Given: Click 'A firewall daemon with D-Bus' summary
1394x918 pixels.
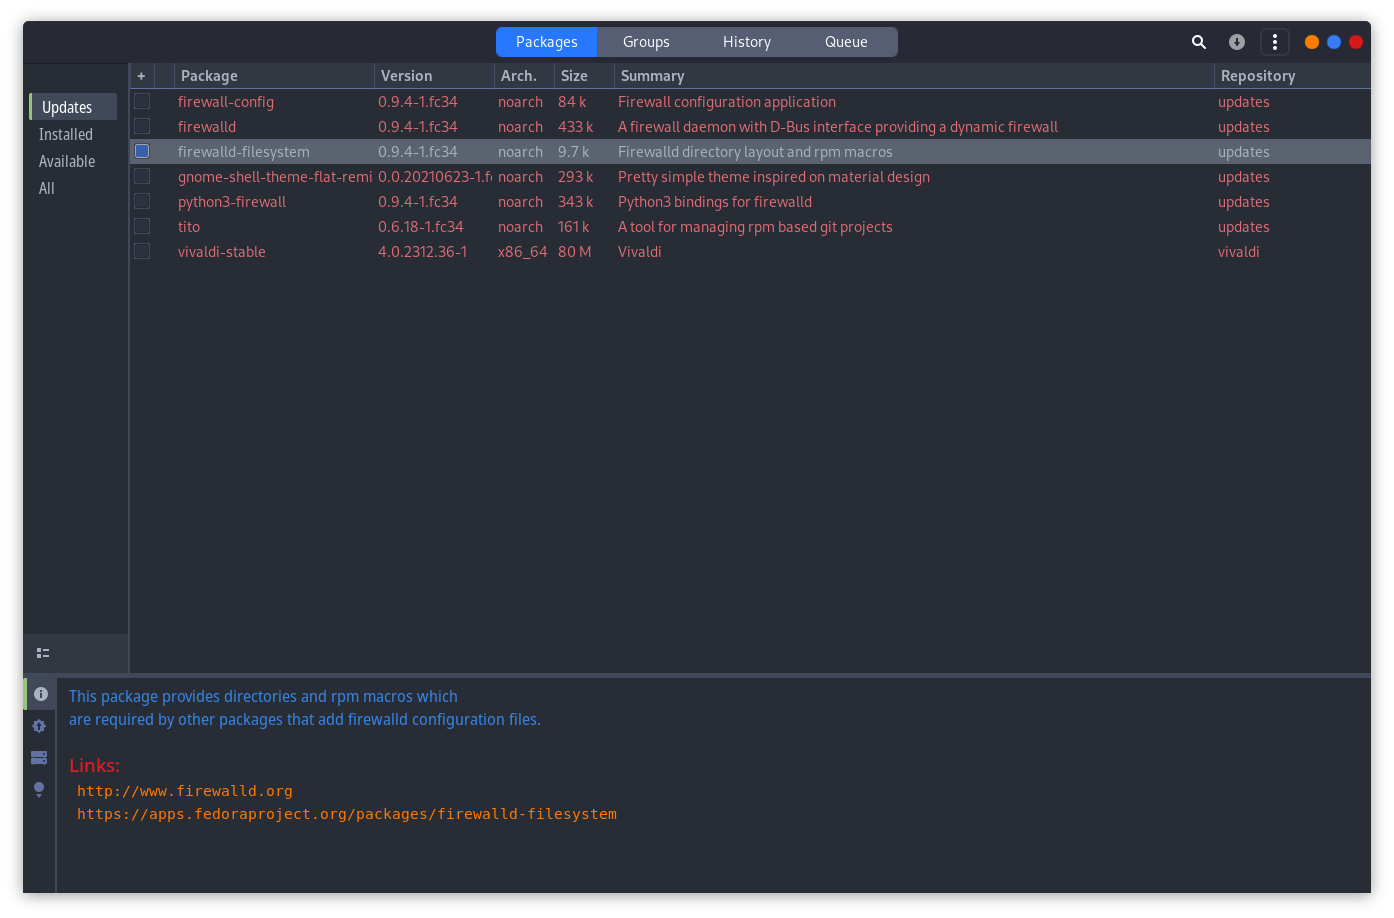Looking at the screenshot, I should coord(838,127).
